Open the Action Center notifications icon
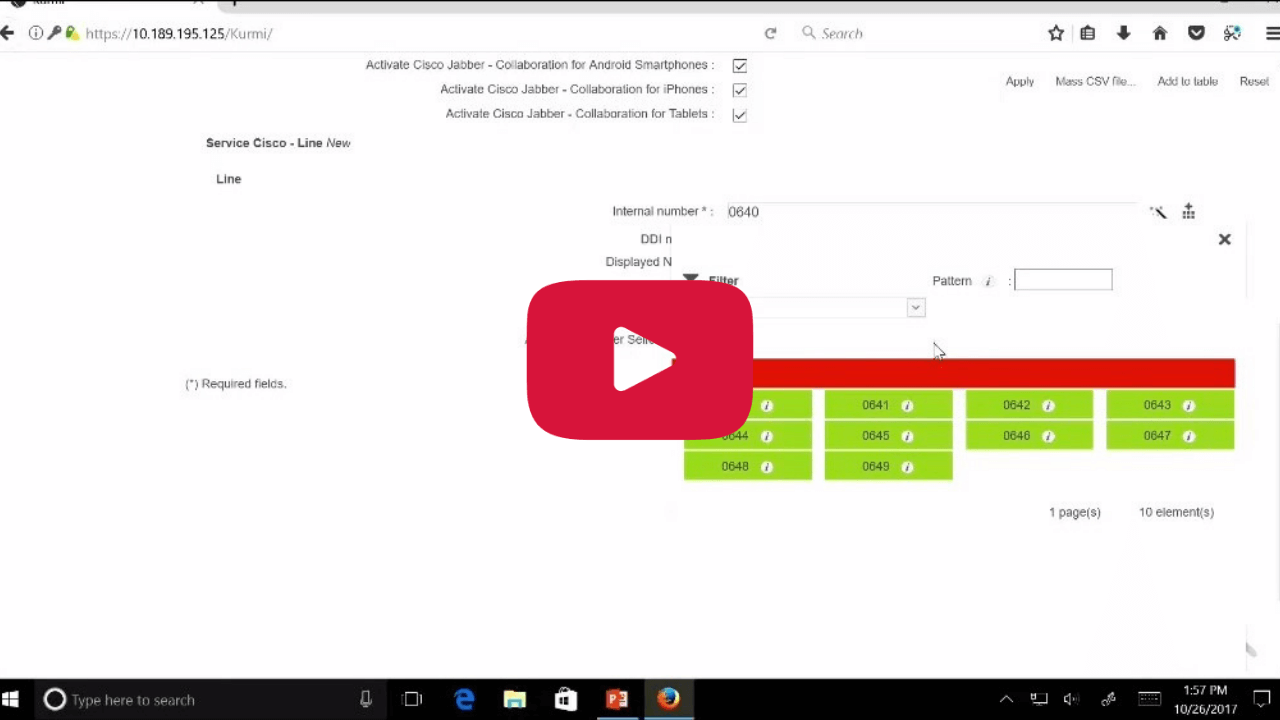This screenshot has width=1280, height=720. click(x=1262, y=699)
